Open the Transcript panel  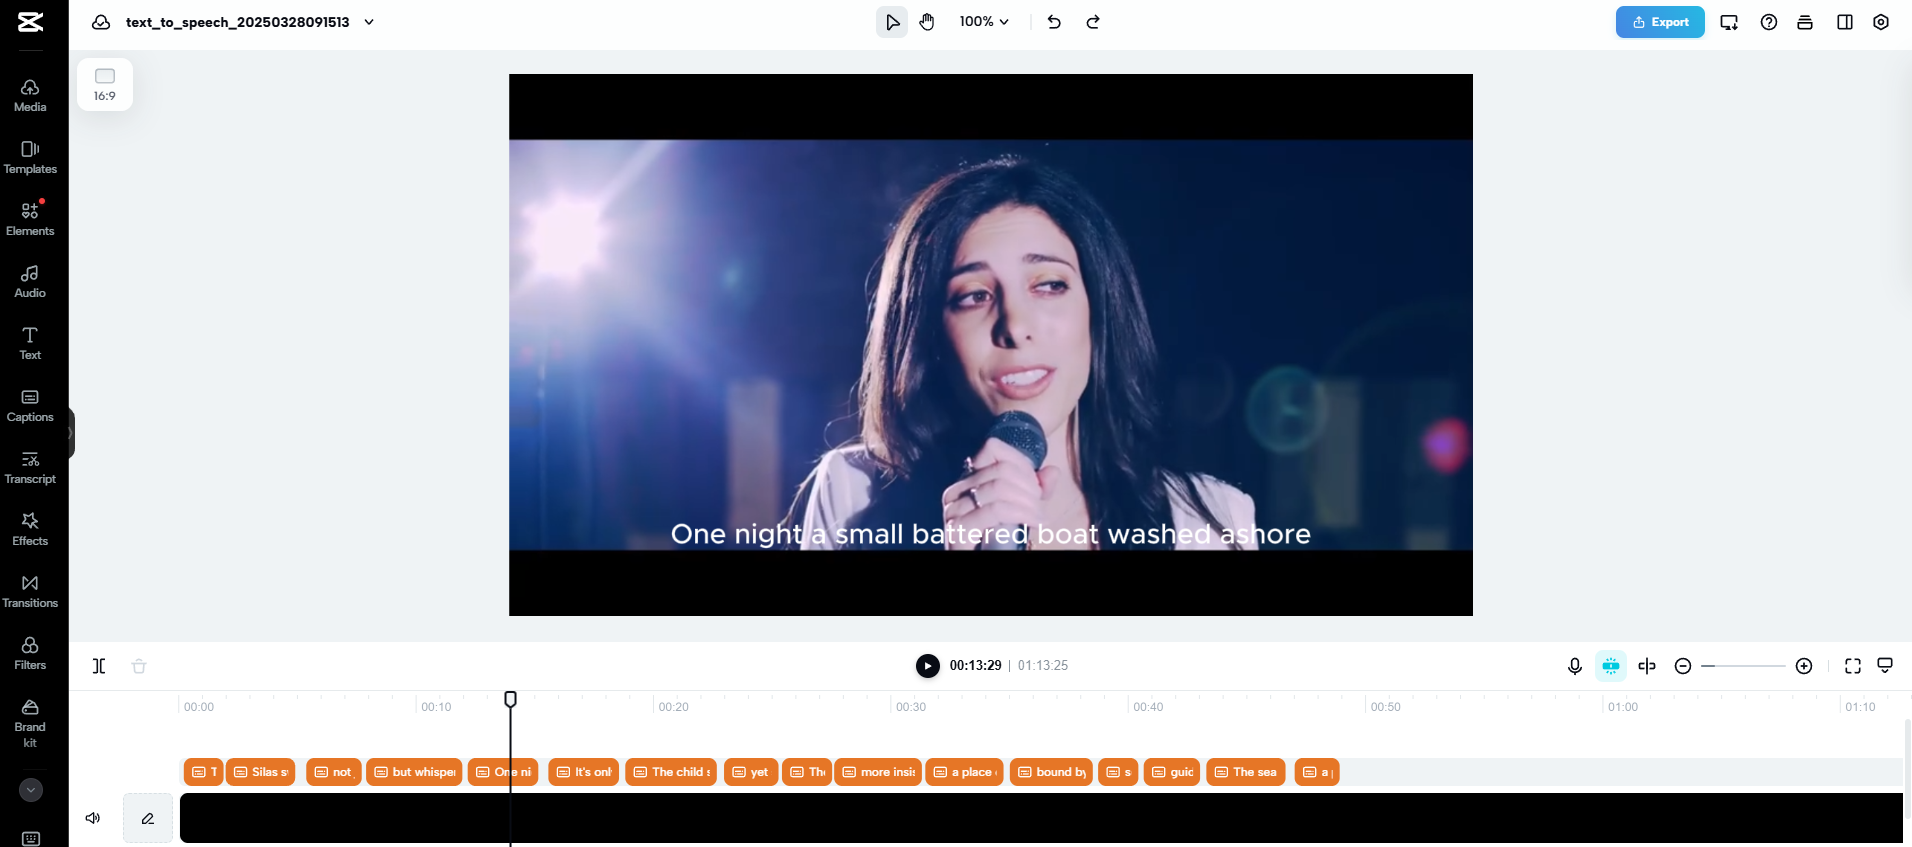click(30, 468)
